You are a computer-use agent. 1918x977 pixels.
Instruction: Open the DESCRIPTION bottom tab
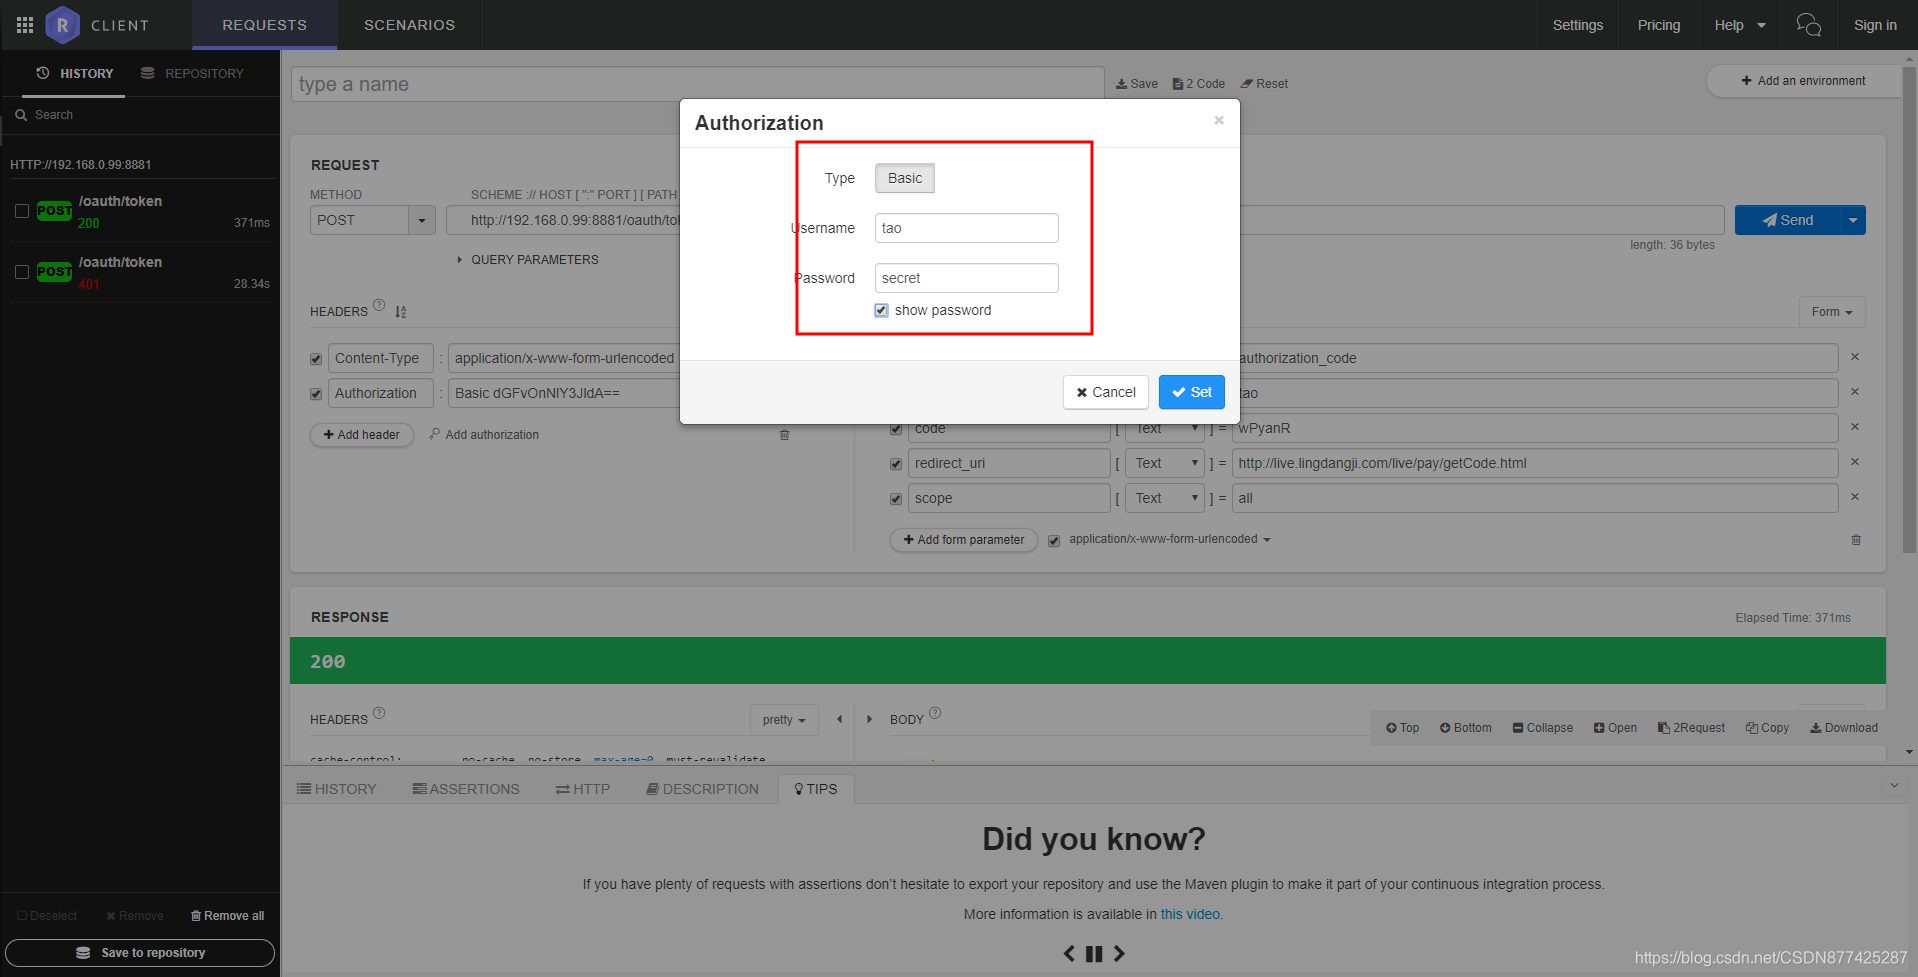[x=702, y=789]
